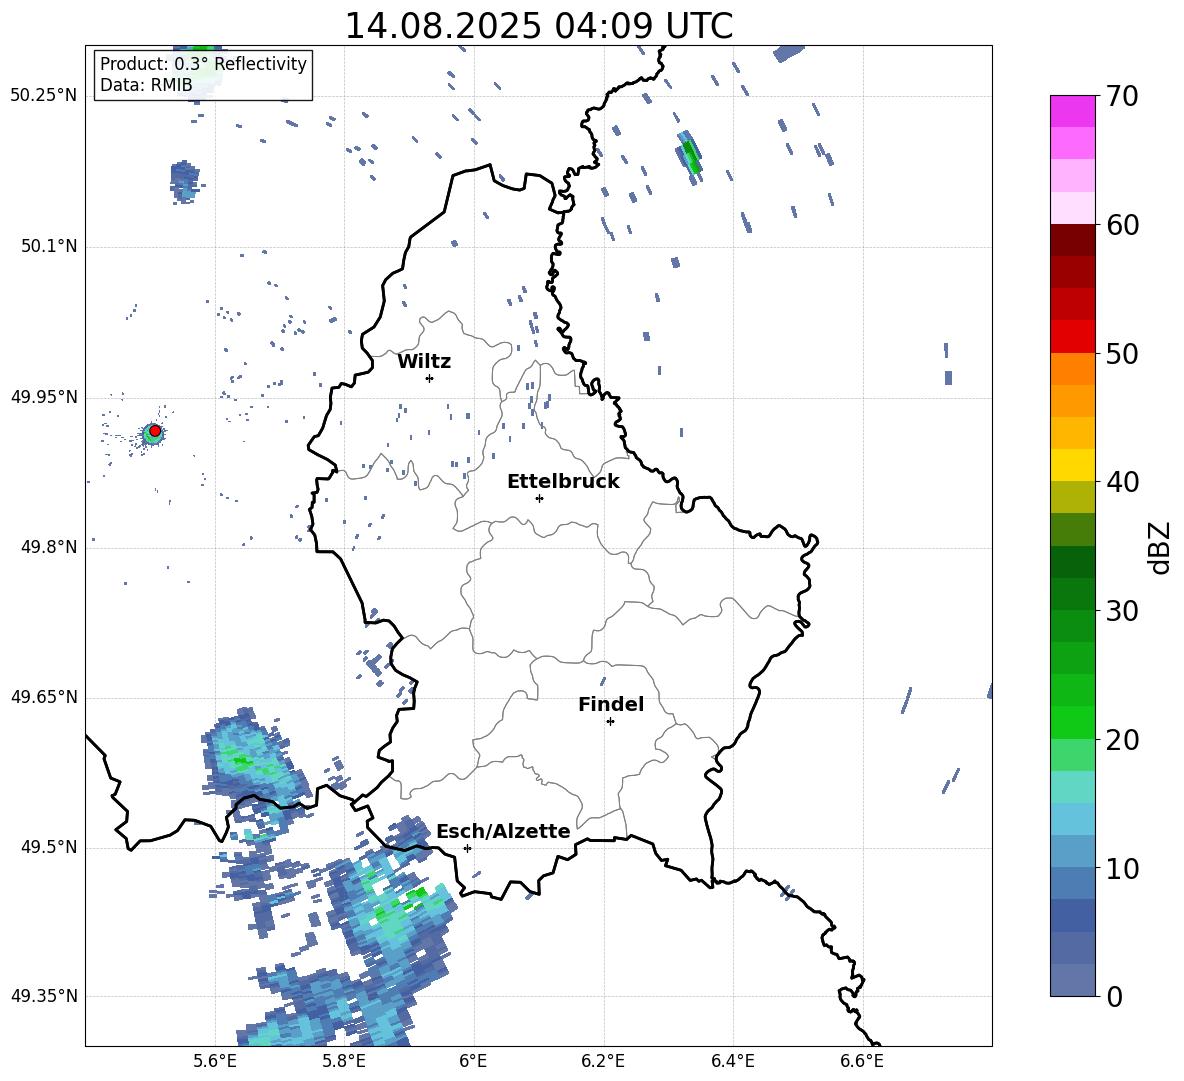Click the 50.1°N latitude label
Screen dimensions: 1184x1081
(49, 246)
